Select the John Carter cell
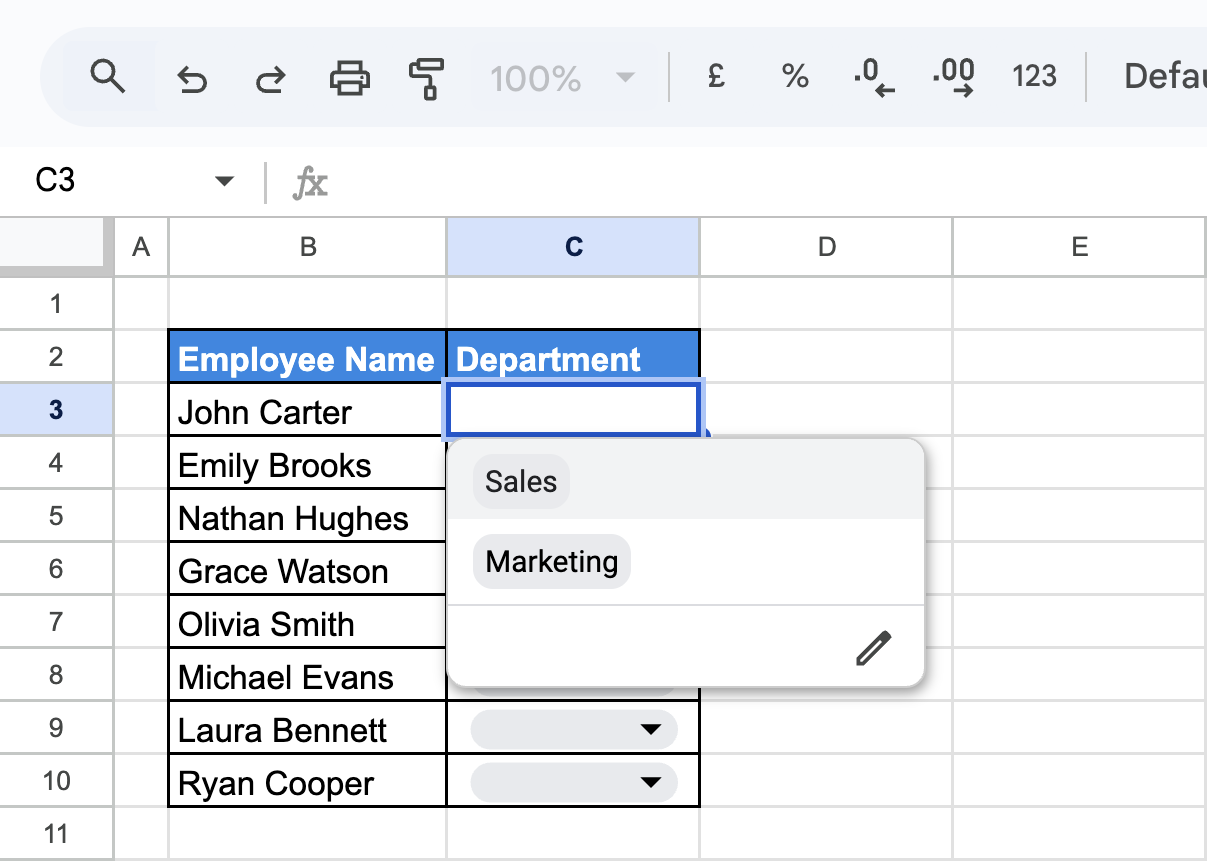 [307, 410]
